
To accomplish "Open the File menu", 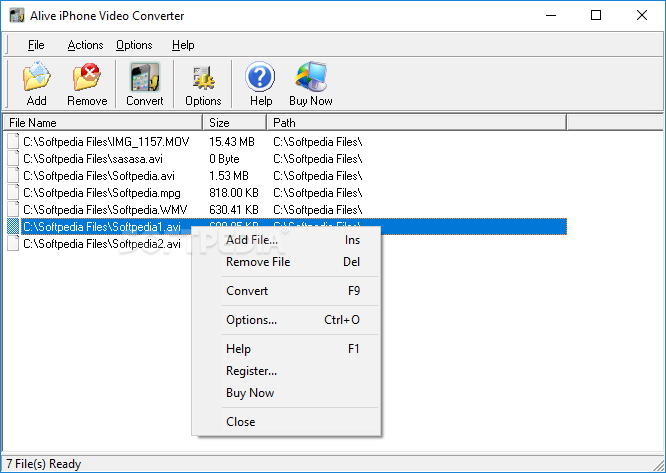I will (36, 45).
